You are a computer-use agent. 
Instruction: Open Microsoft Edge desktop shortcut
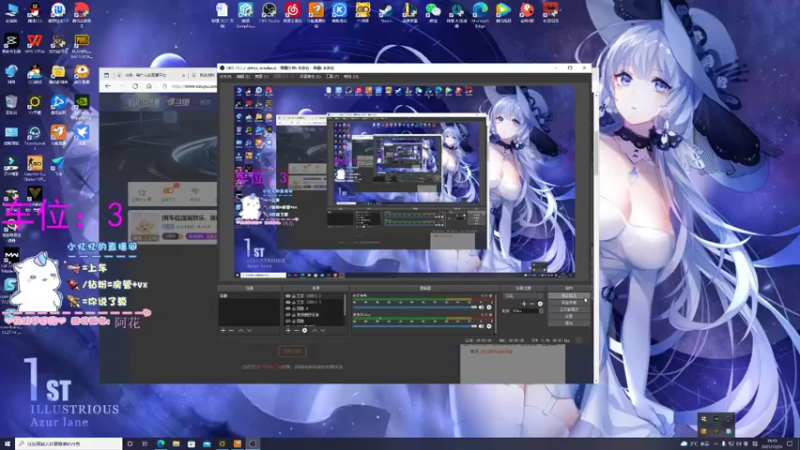coord(480,14)
